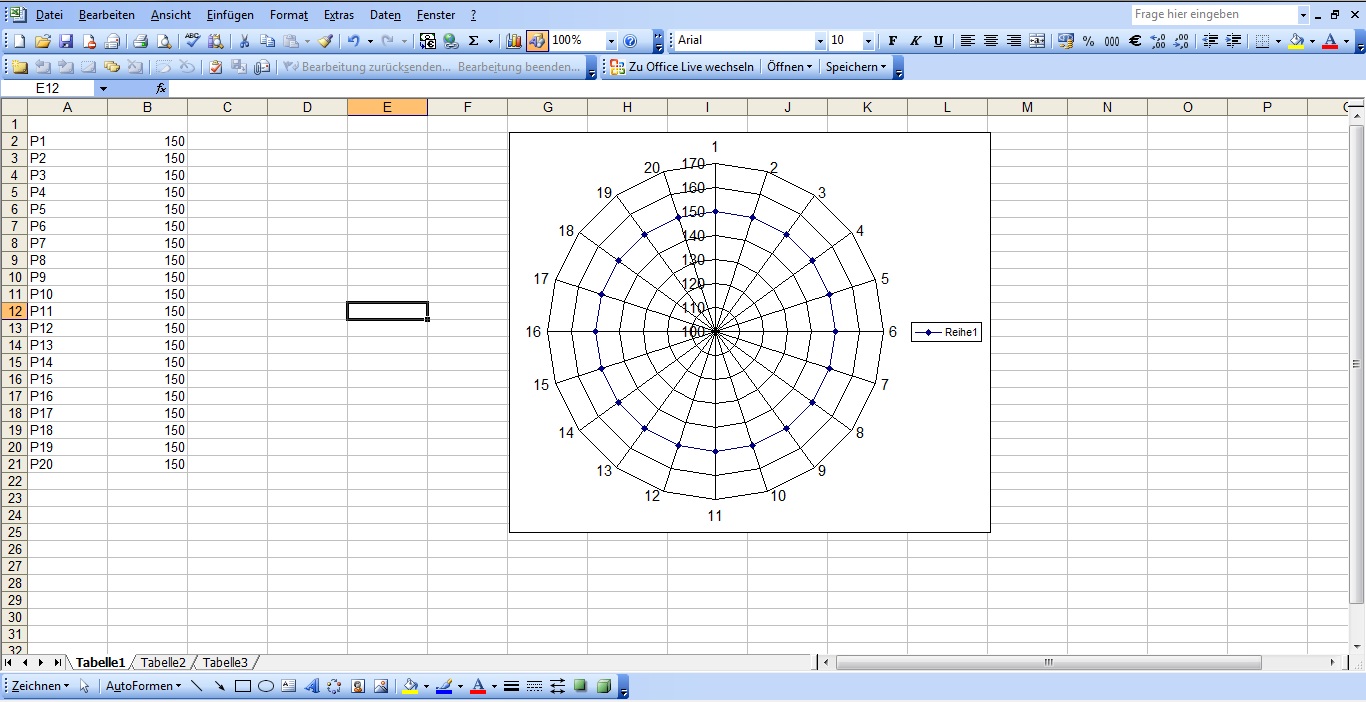Click the Print Preview icon

(163, 41)
